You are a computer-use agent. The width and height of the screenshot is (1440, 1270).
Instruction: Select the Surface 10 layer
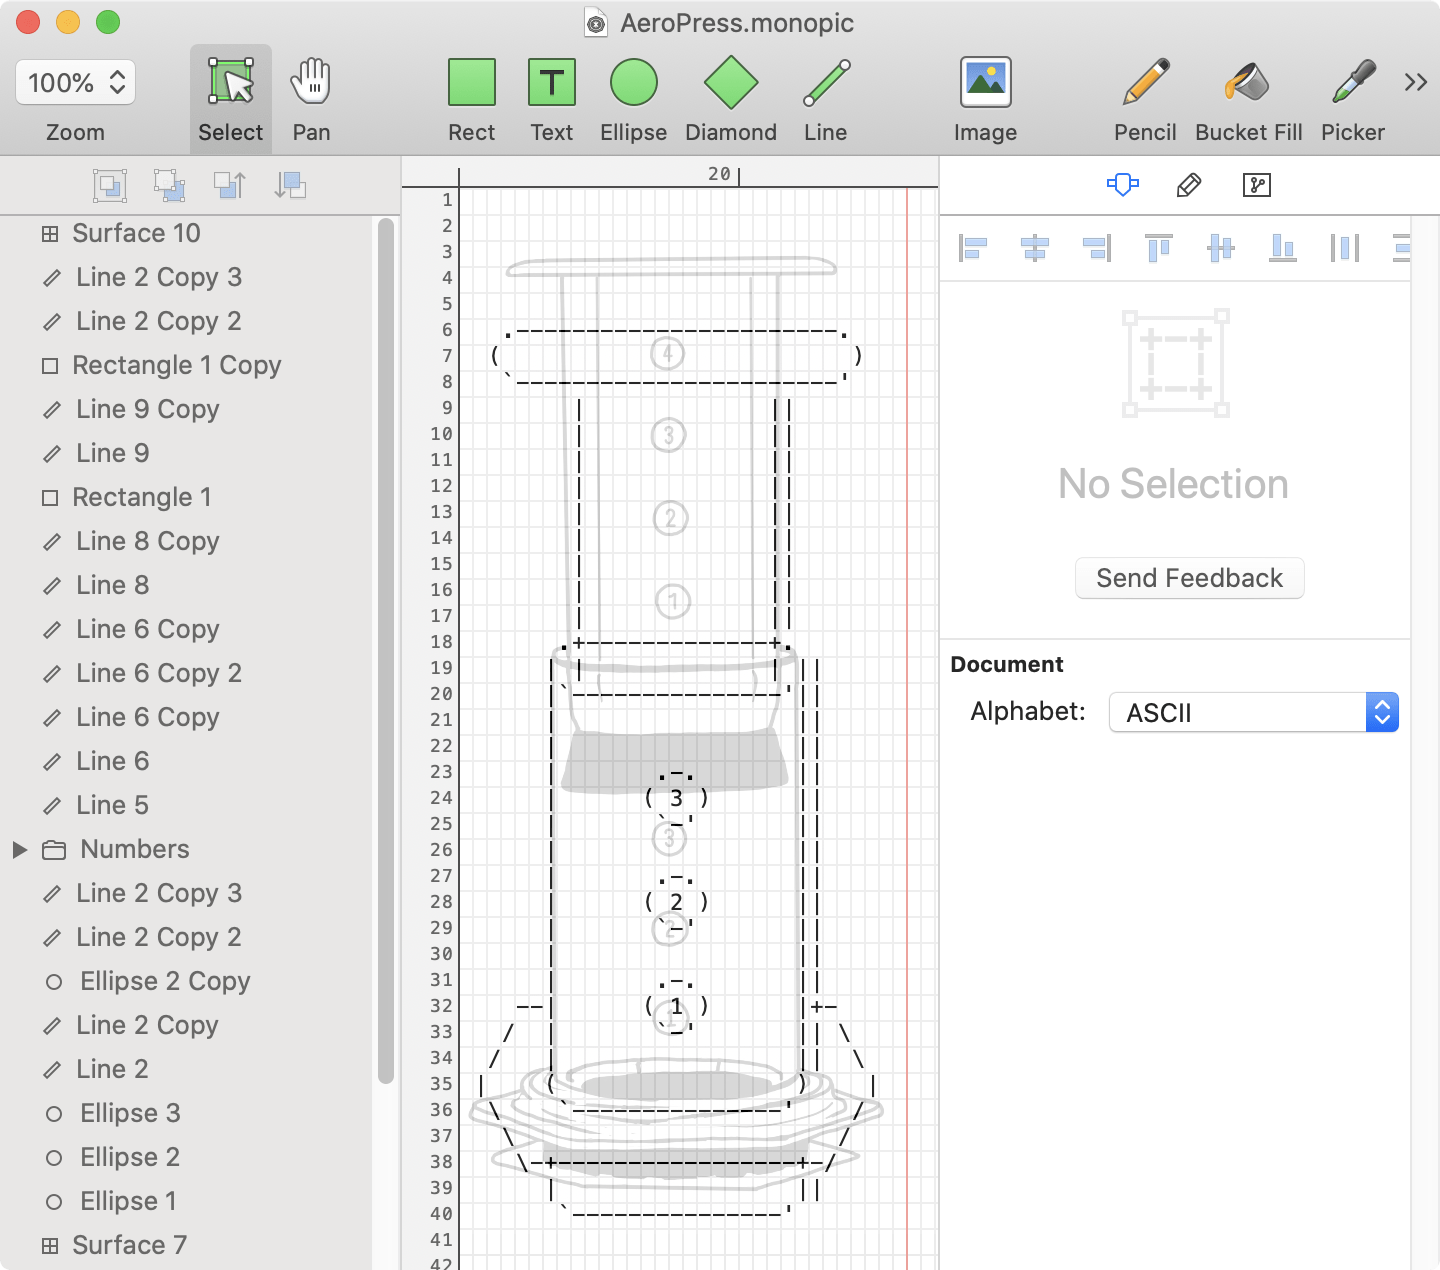(x=187, y=233)
